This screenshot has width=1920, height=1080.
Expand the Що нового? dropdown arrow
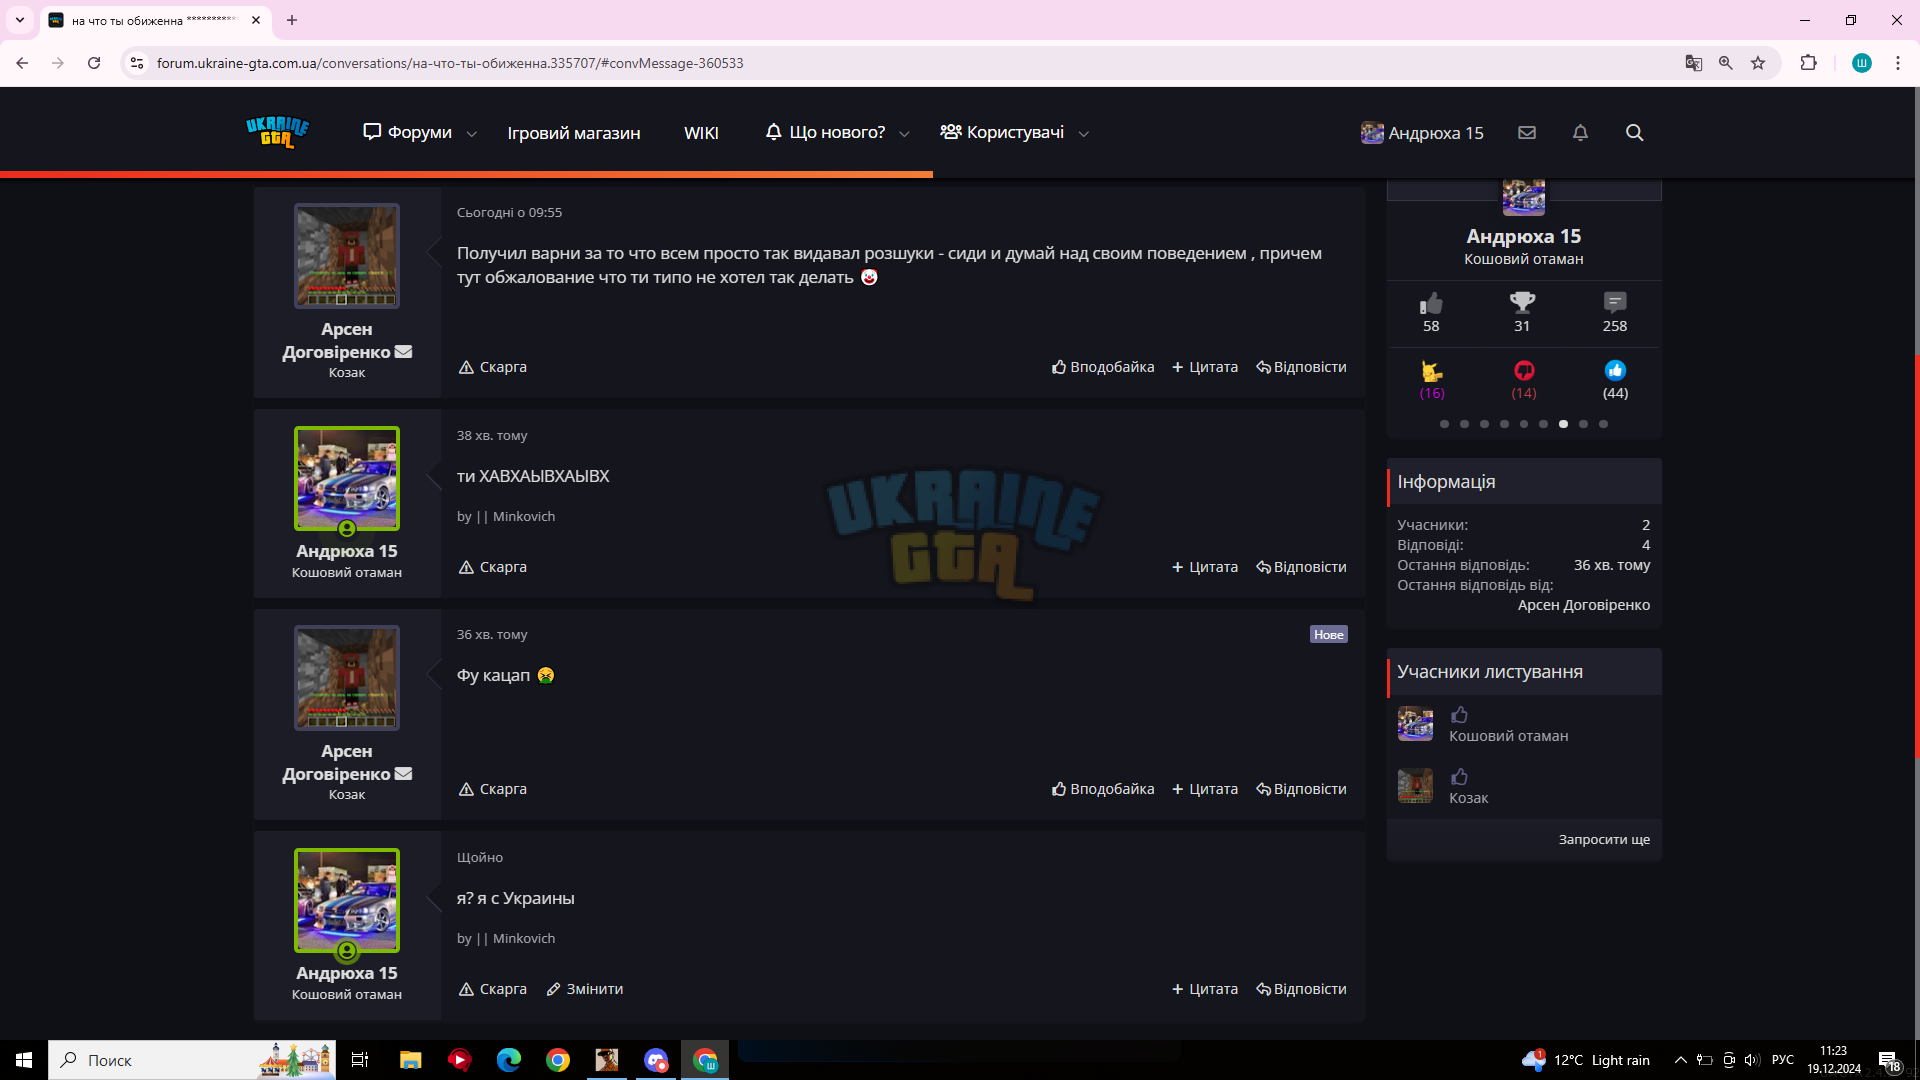[904, 134]
